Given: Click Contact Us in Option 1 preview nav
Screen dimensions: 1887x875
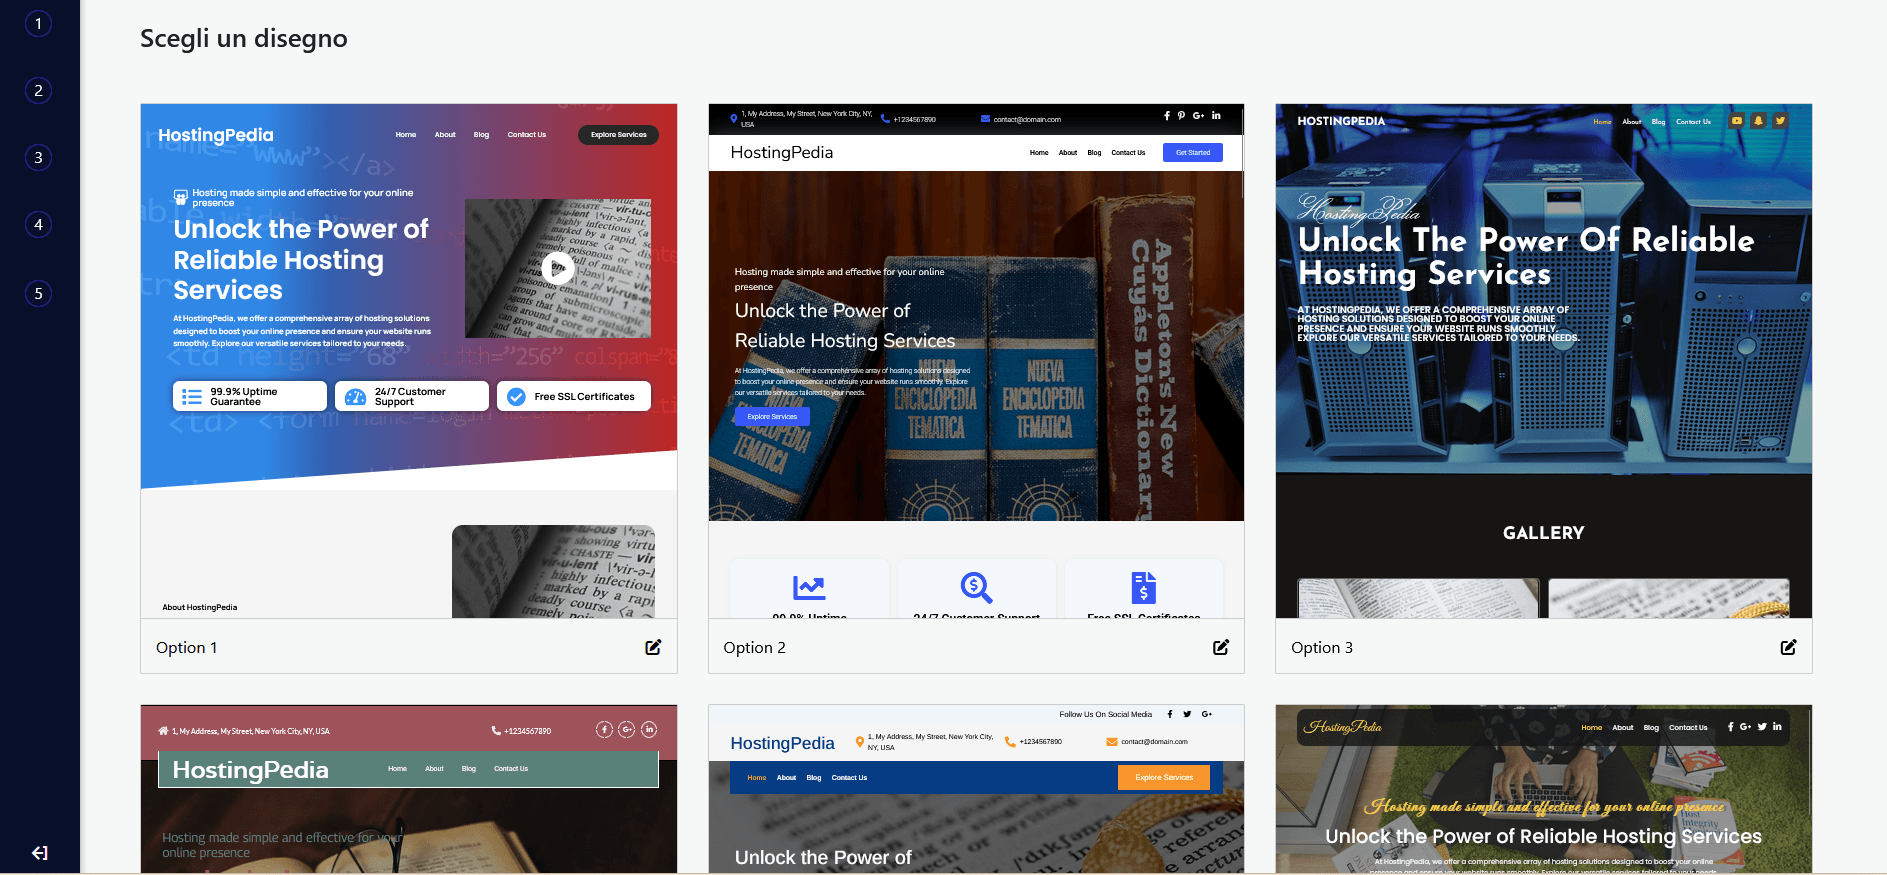Looking at the screenshot, I should [527, 135].
